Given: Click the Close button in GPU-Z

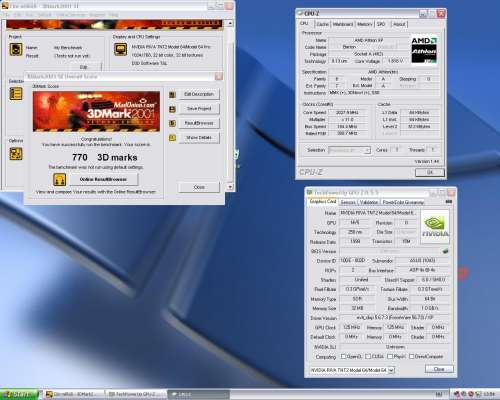Looking at the screenshot, I should tap(439, 369).
